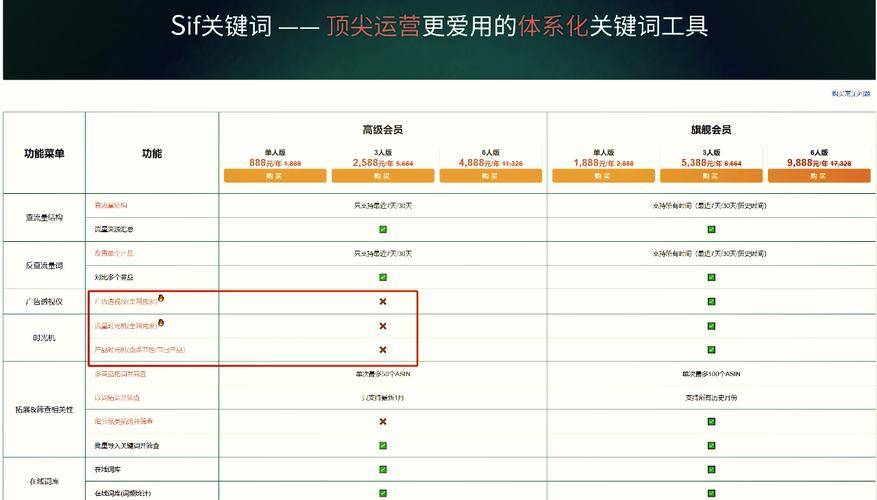
Task: Select the 功能菜单 header cell
Action: (x=44, y=153)
